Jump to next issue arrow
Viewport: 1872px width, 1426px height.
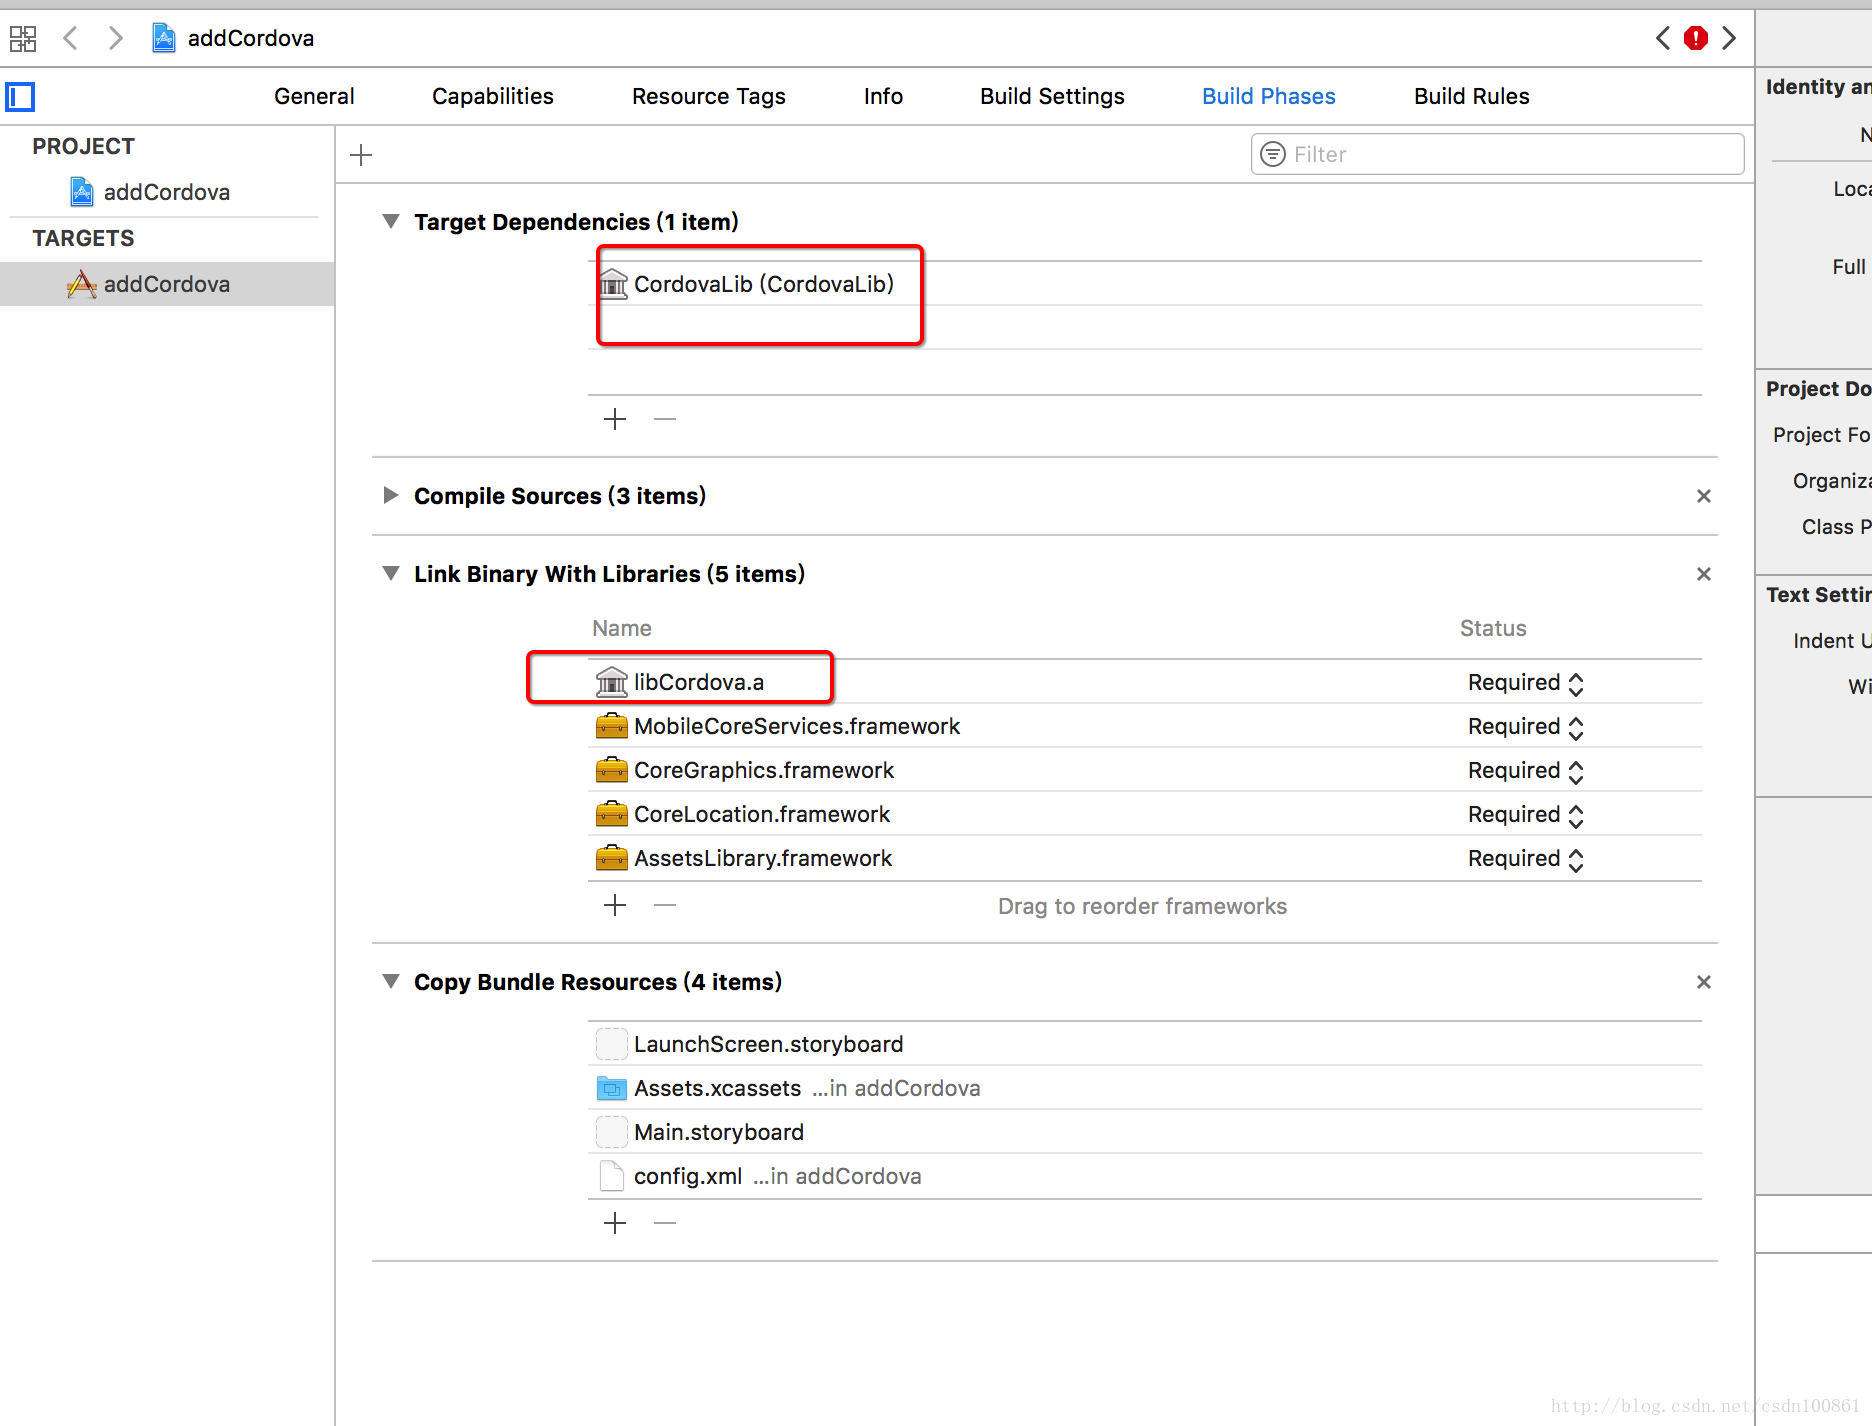pyautogui.click(x=1729, y=38)
